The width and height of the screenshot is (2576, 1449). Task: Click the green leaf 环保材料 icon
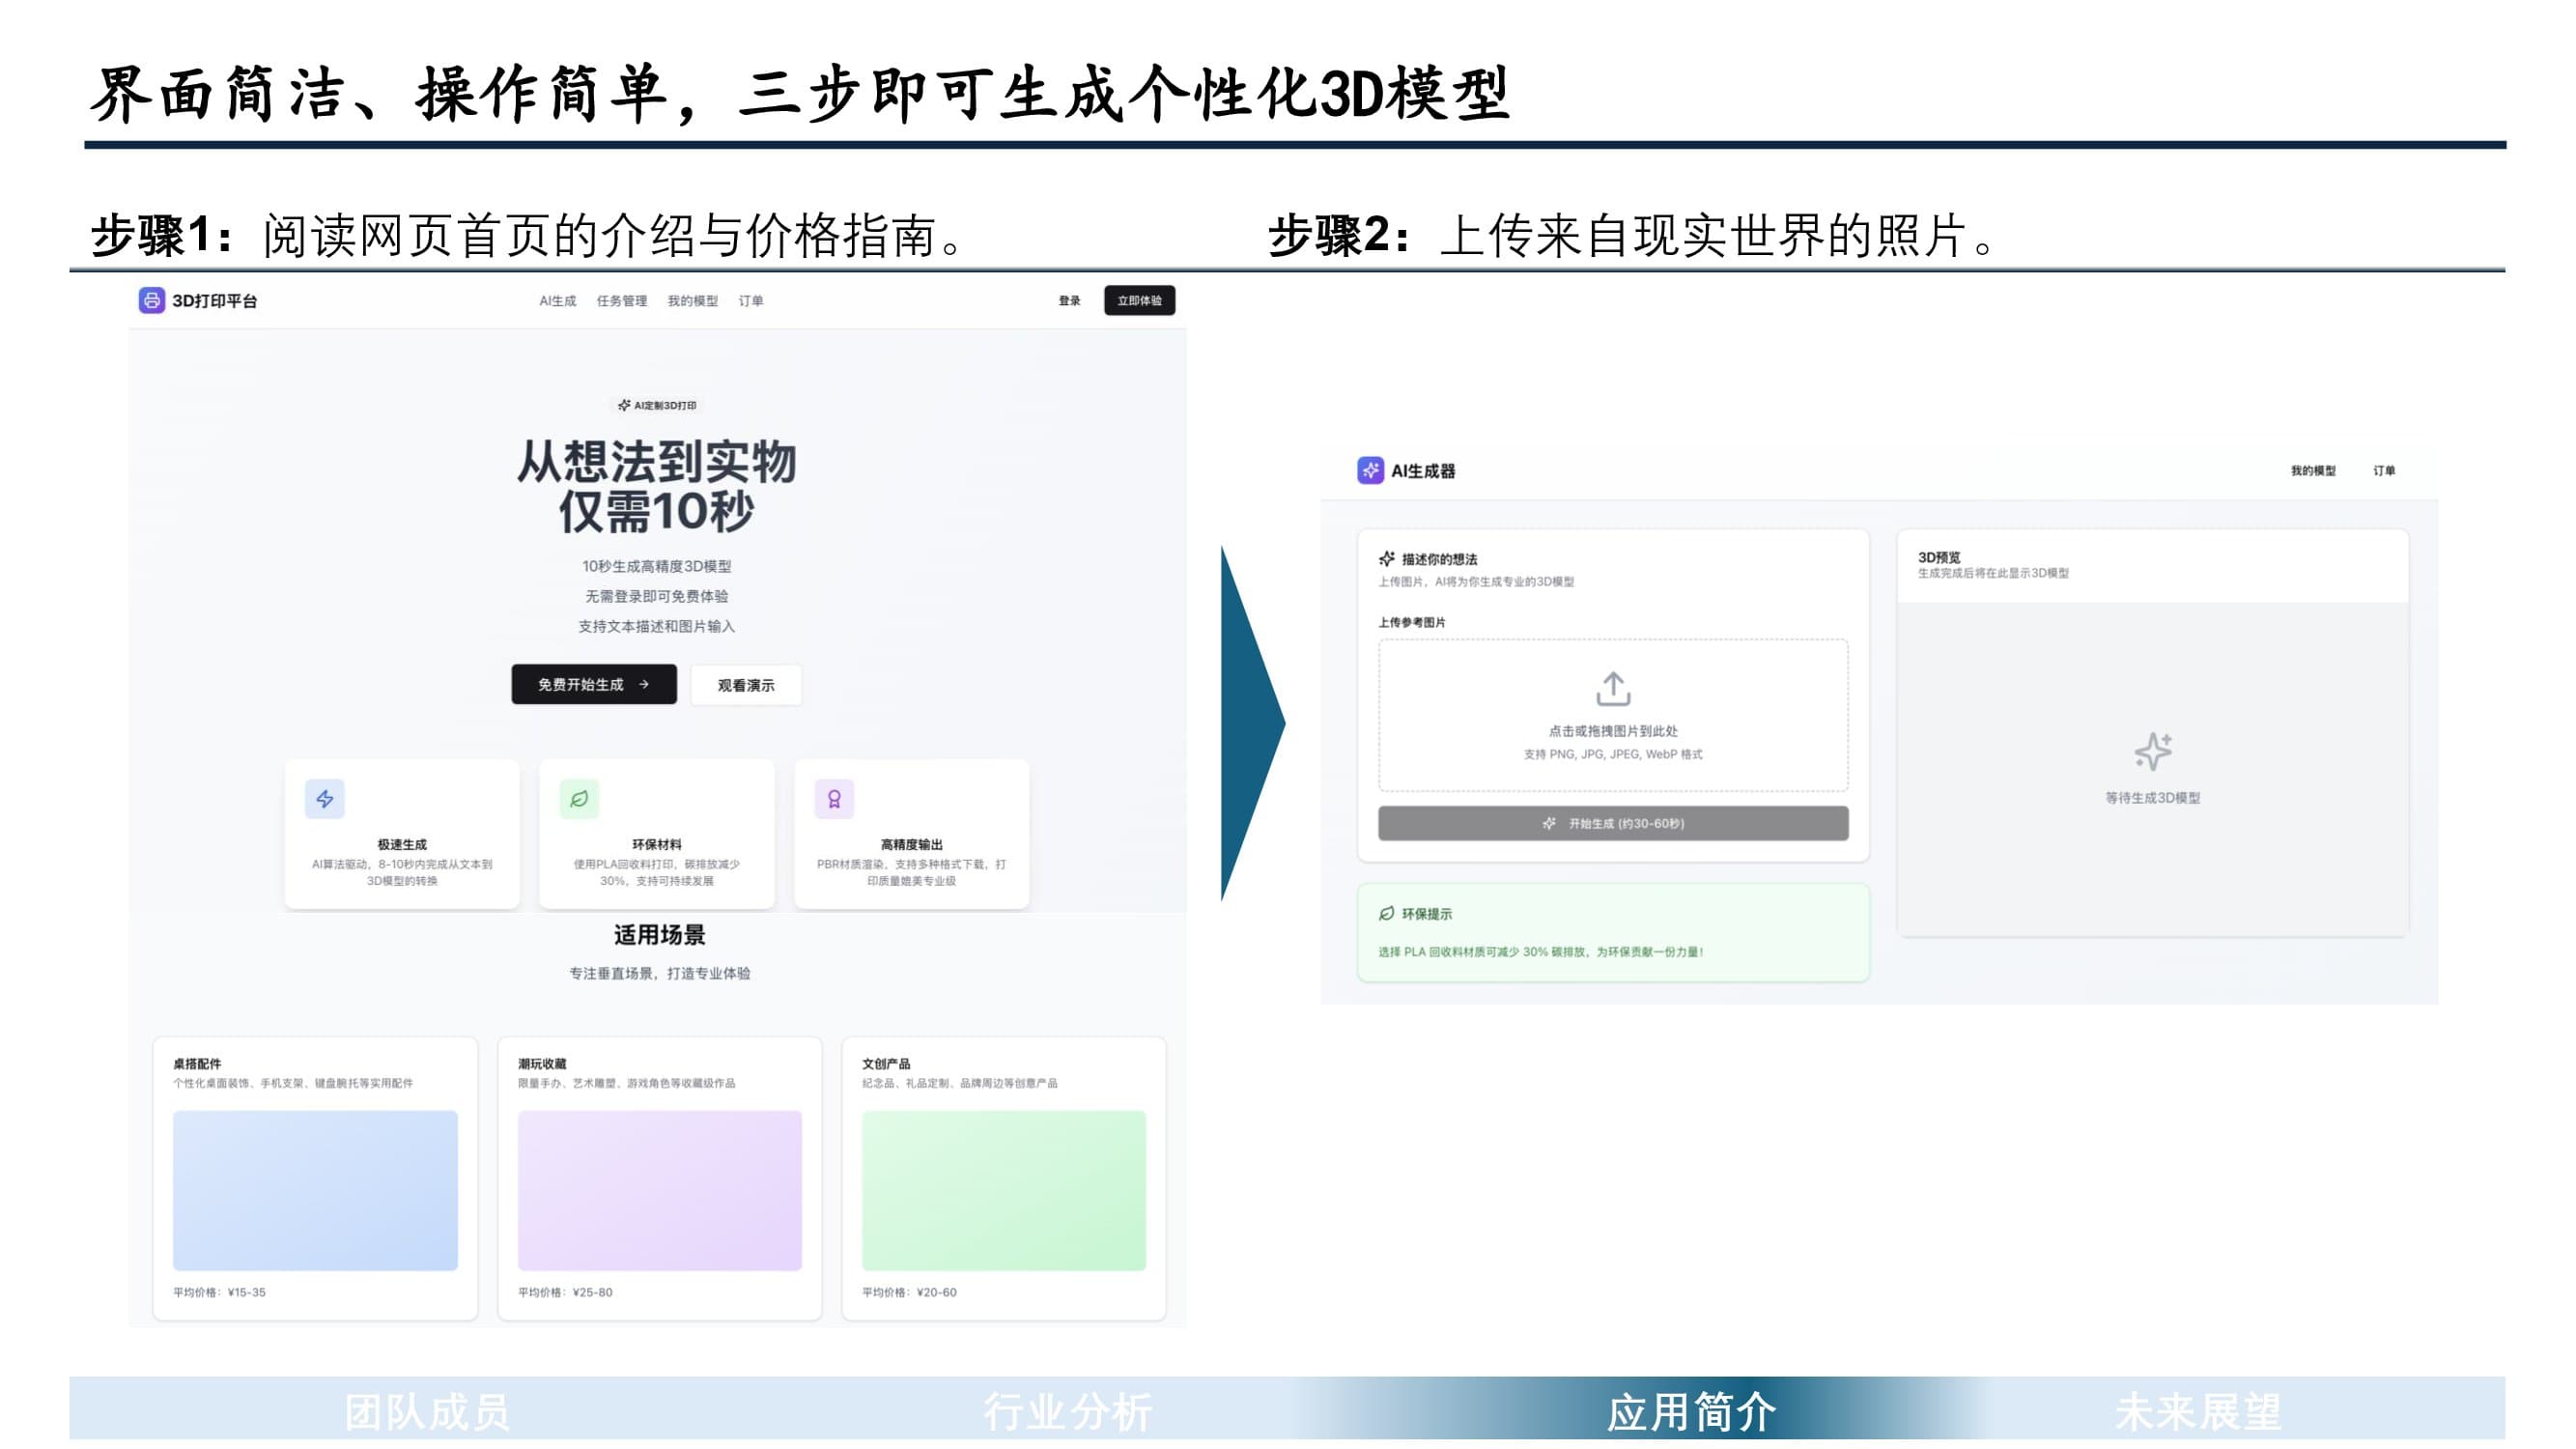point(579,798)
